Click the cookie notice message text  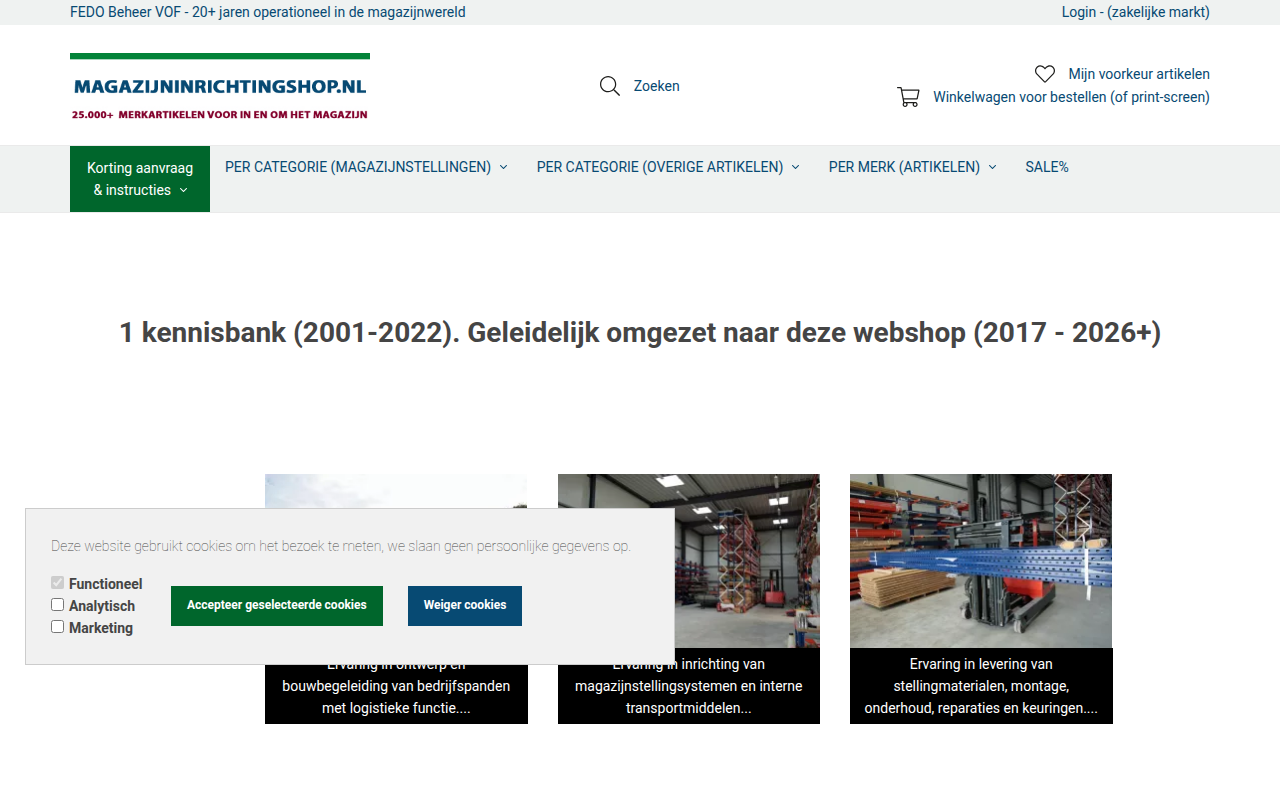click(x=341, y=546)
